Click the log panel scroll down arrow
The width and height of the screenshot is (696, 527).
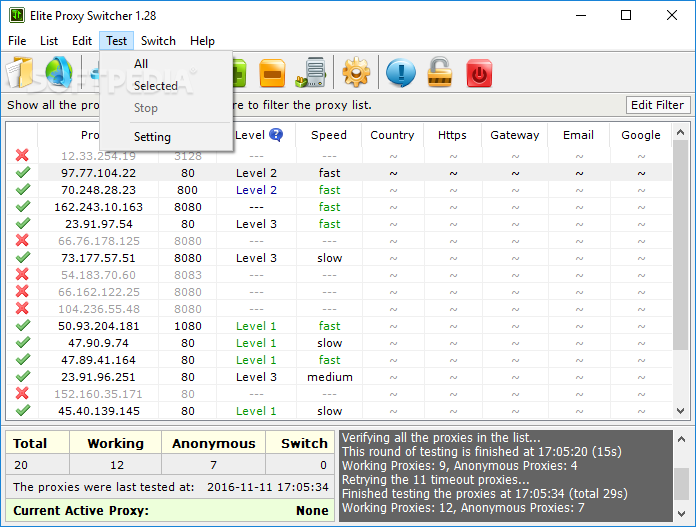point(681,514)
